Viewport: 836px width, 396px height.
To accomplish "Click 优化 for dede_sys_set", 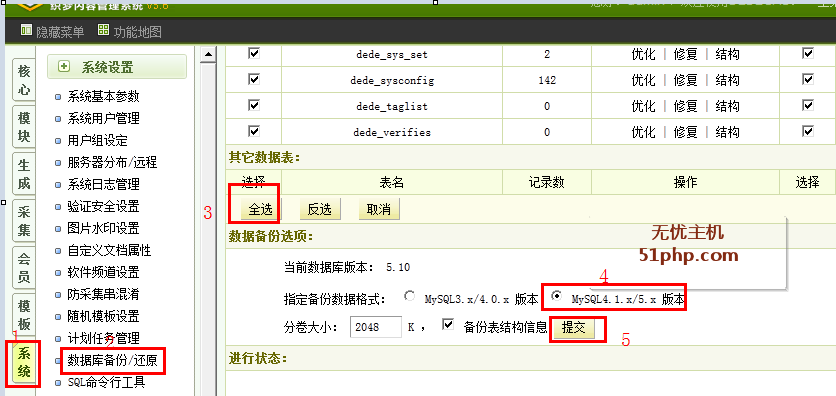I will 644,54.
